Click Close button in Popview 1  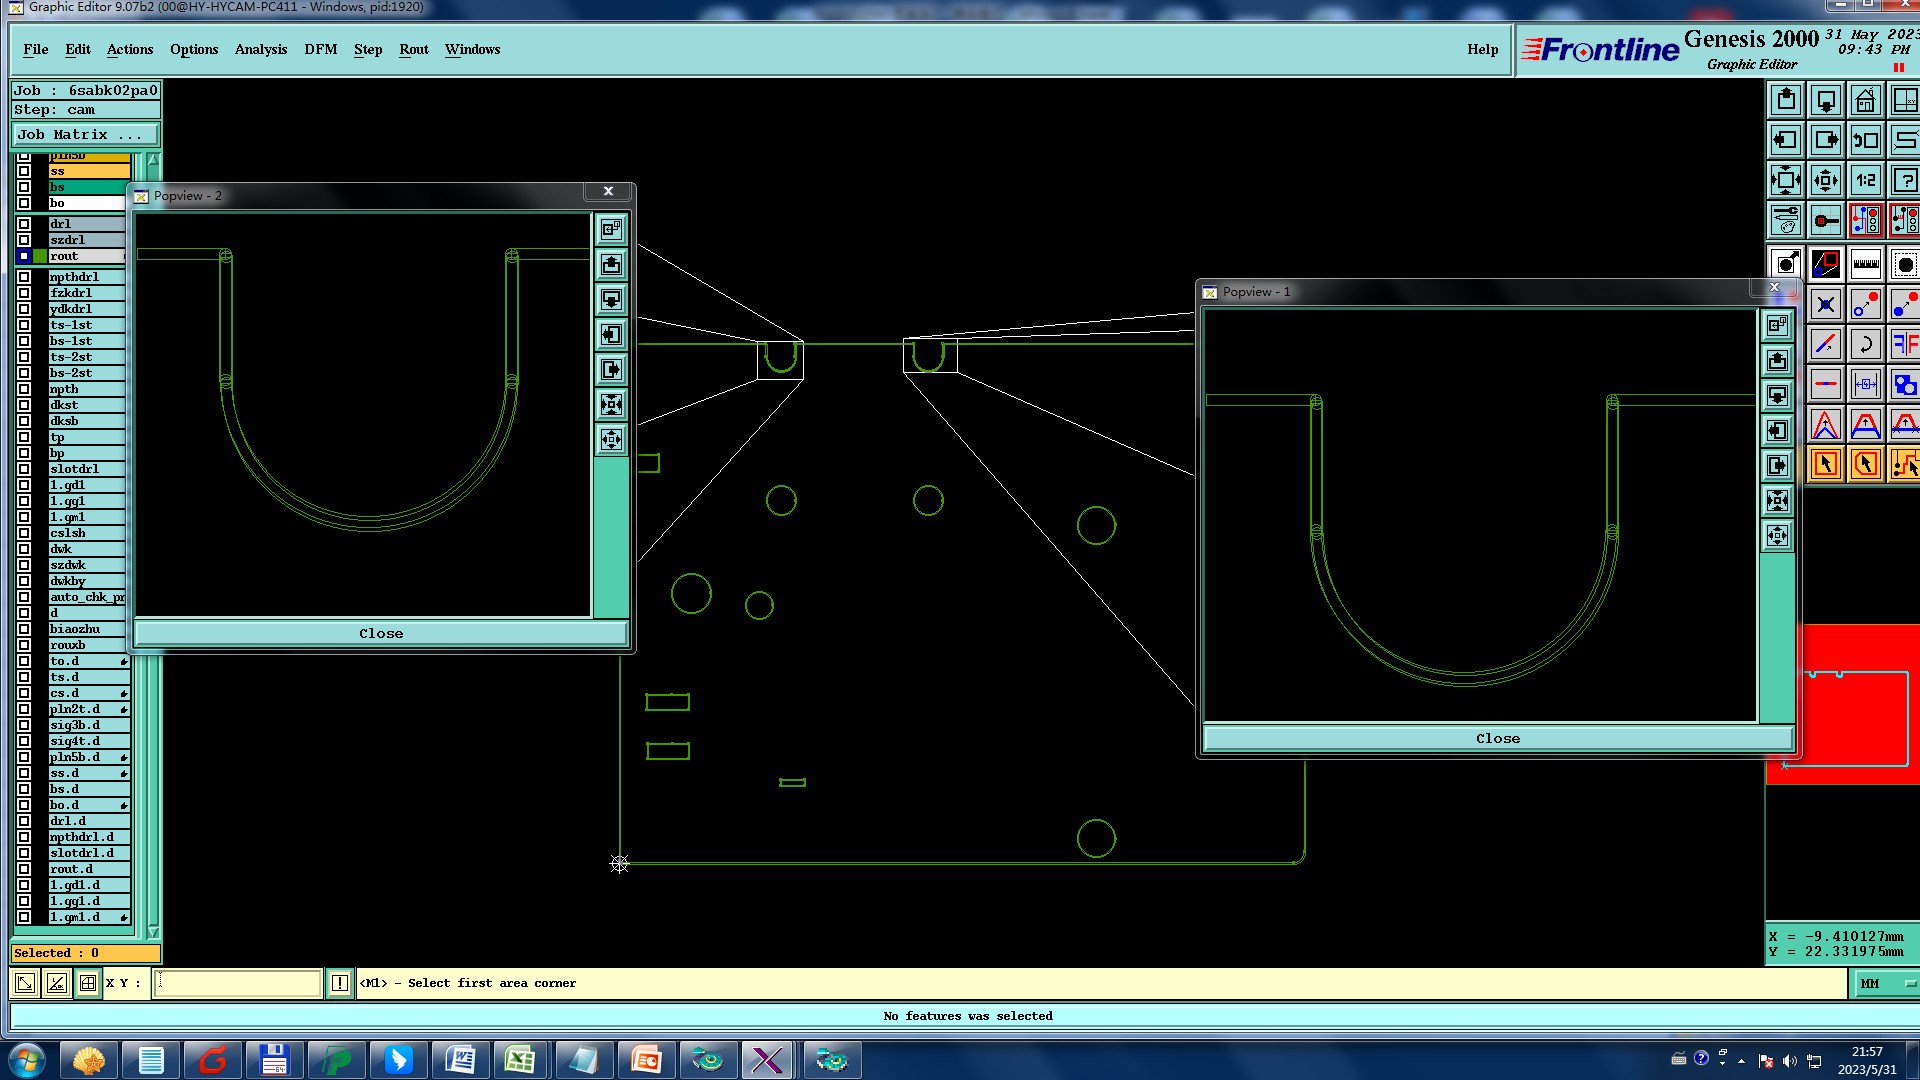point(1497,739)
